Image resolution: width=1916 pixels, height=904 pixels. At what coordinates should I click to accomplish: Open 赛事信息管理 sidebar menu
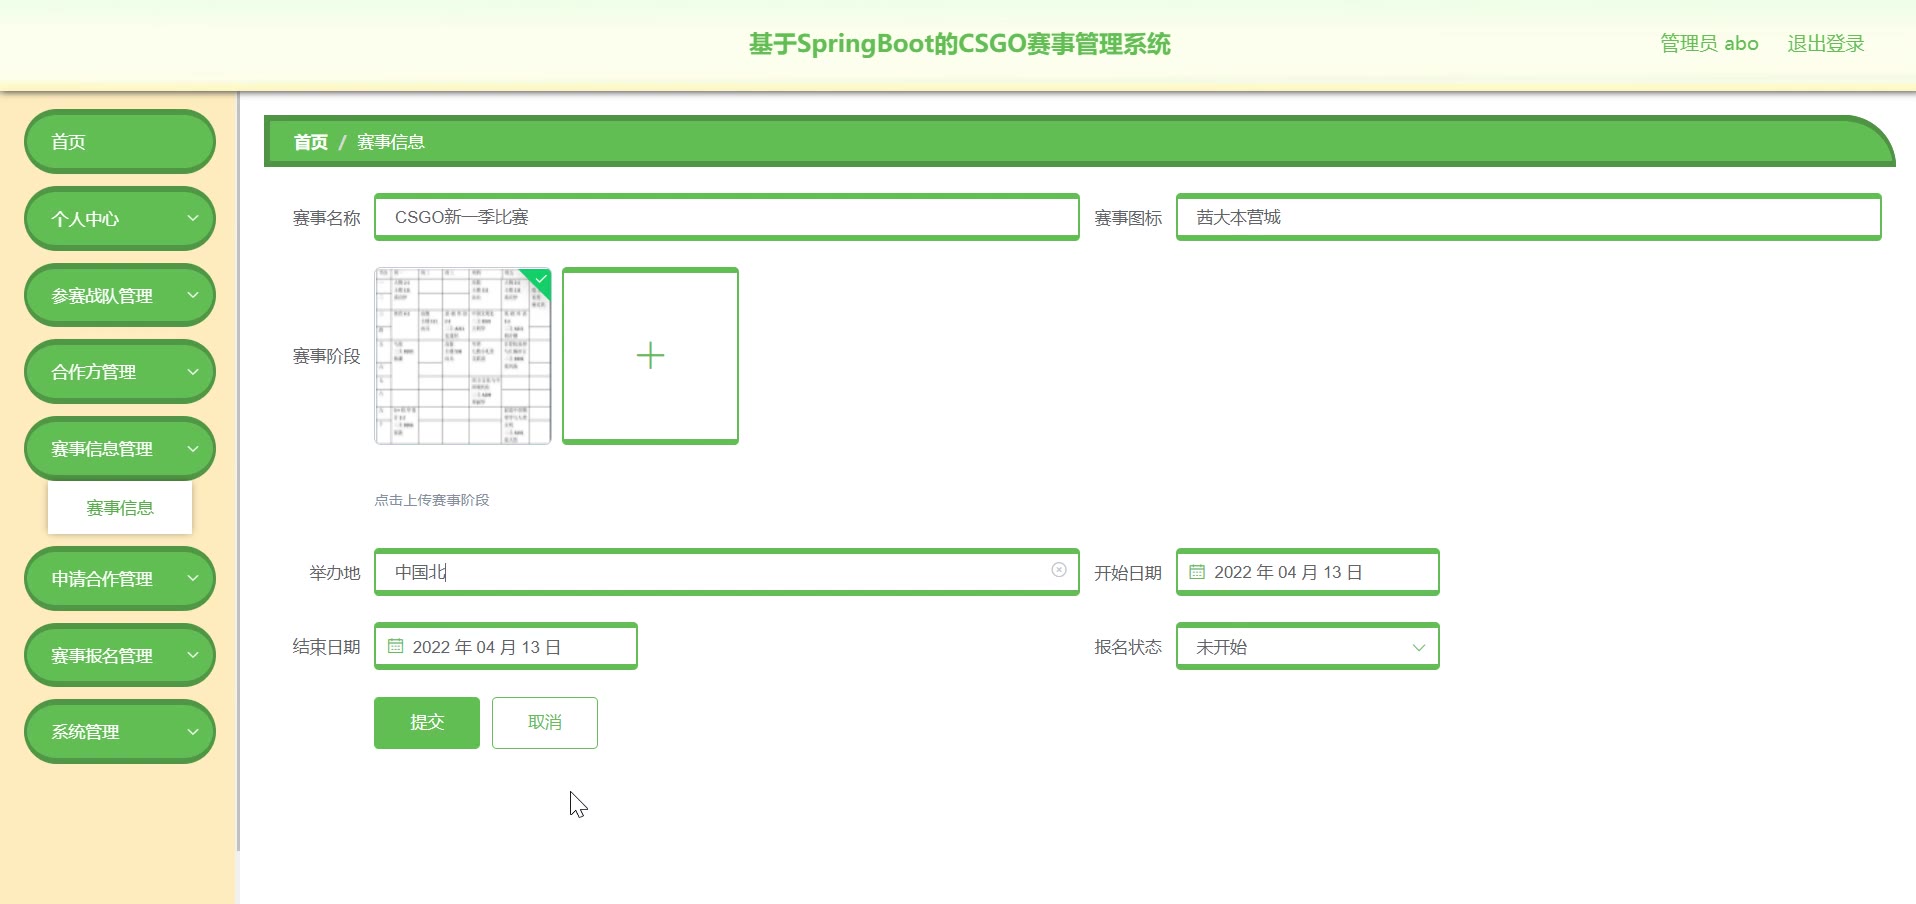pos(120,448)
